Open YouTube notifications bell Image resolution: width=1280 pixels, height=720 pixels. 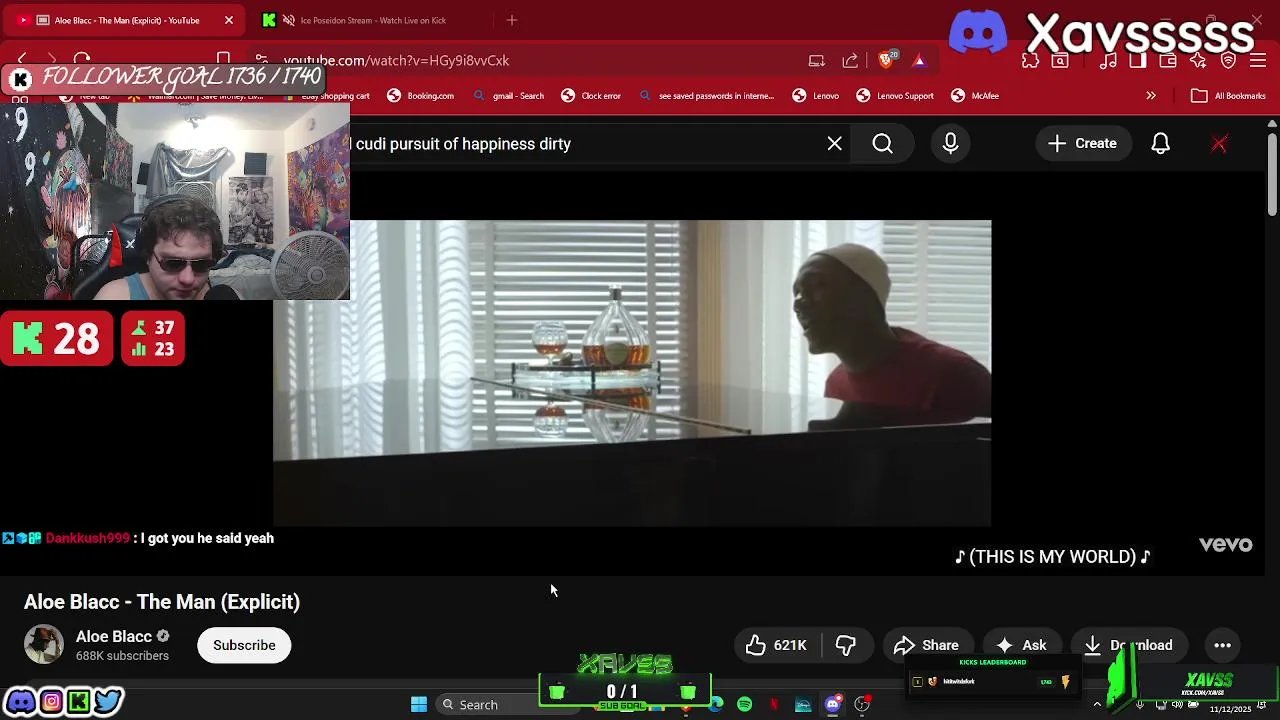tap(1161, 144)
